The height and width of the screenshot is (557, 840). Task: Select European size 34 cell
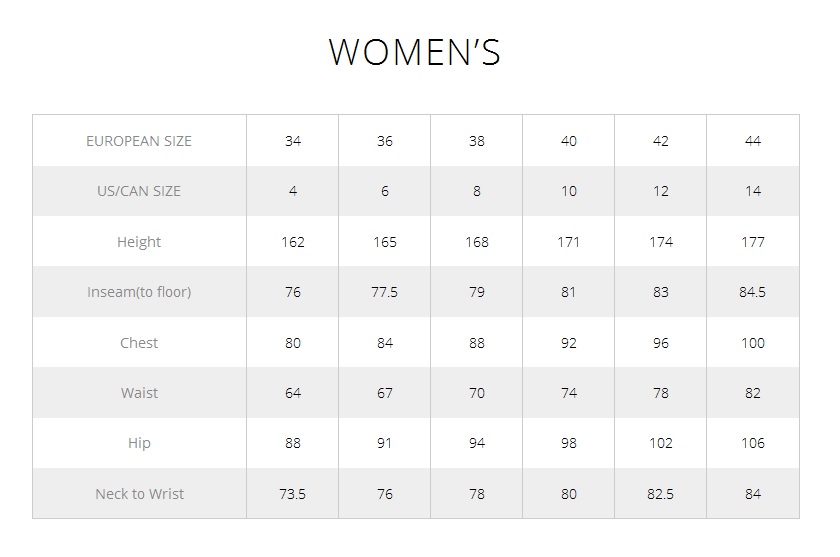[x=292, y=141]
